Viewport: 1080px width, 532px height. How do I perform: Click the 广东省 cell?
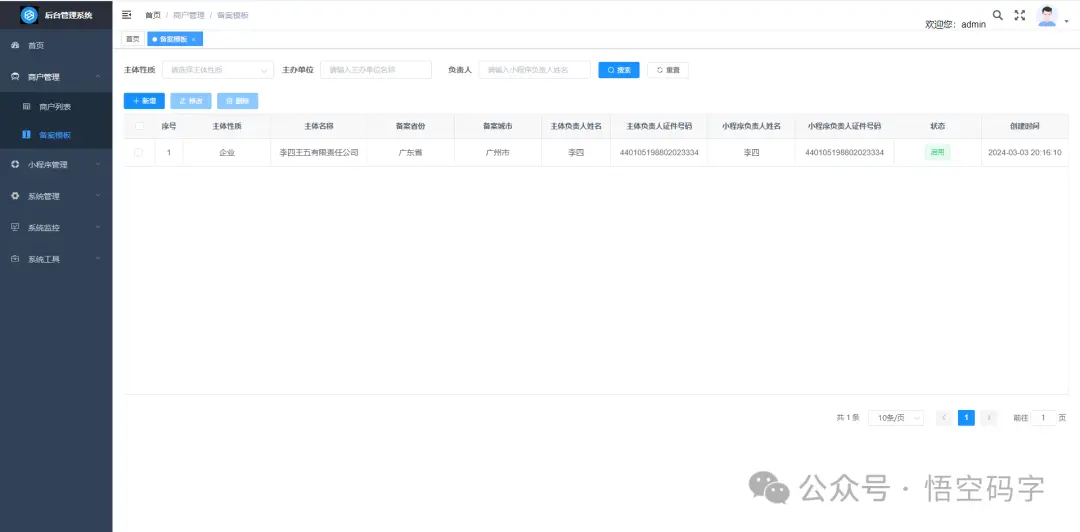click(411, 153)
